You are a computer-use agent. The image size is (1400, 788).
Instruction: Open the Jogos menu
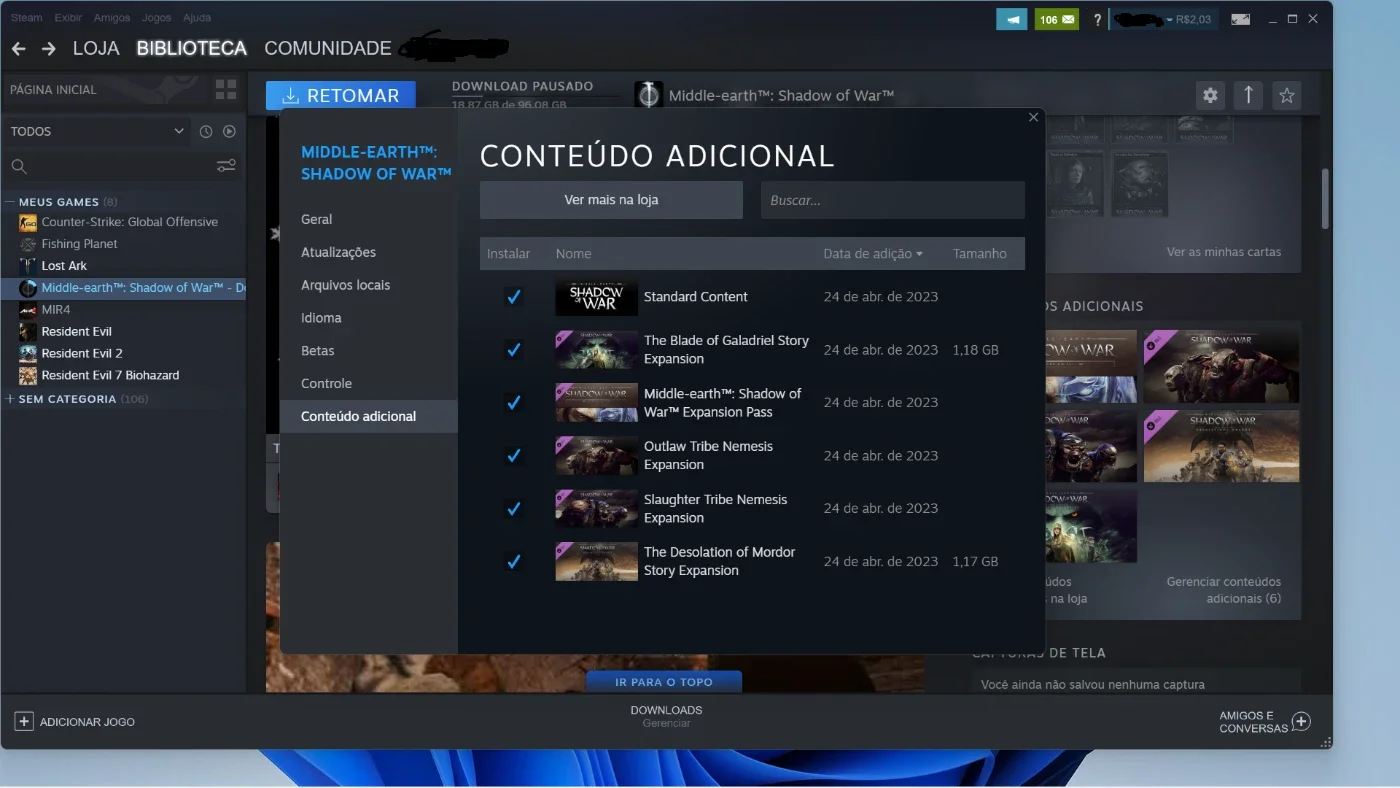(x=156, y=18)
